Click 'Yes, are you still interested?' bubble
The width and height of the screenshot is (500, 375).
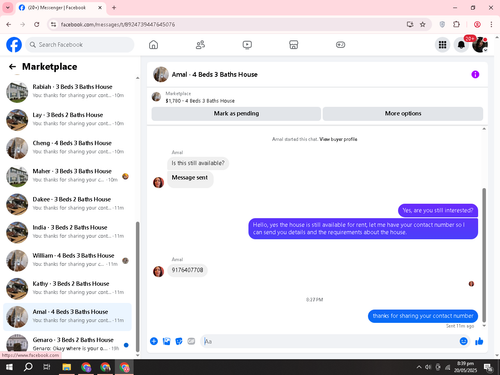[x=438, y=210]
